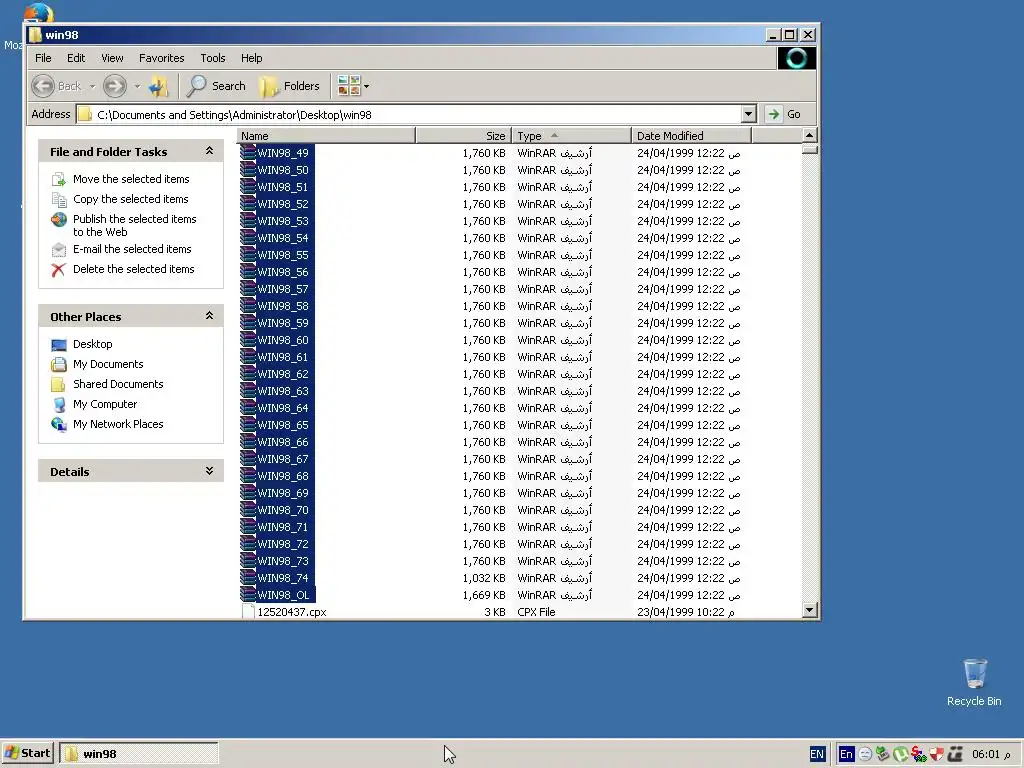Click Copy the selected items
Image resolution: width=1024 pixels, height=768 pixels.
click(x=131, y=199)
